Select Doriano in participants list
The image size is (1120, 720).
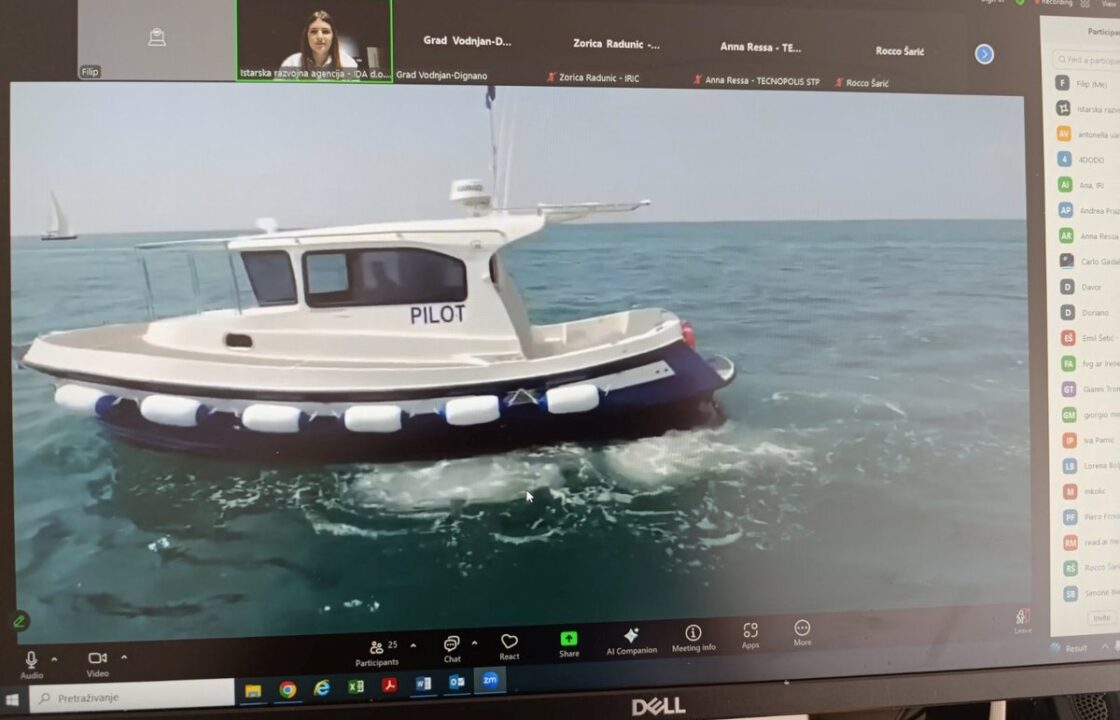pos(1087,313)
